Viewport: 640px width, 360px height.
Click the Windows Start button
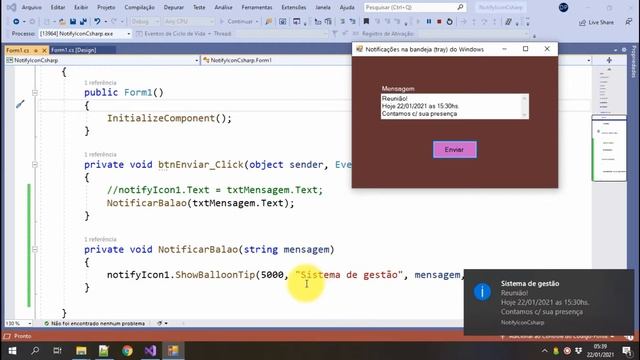[x=12, y=351]
